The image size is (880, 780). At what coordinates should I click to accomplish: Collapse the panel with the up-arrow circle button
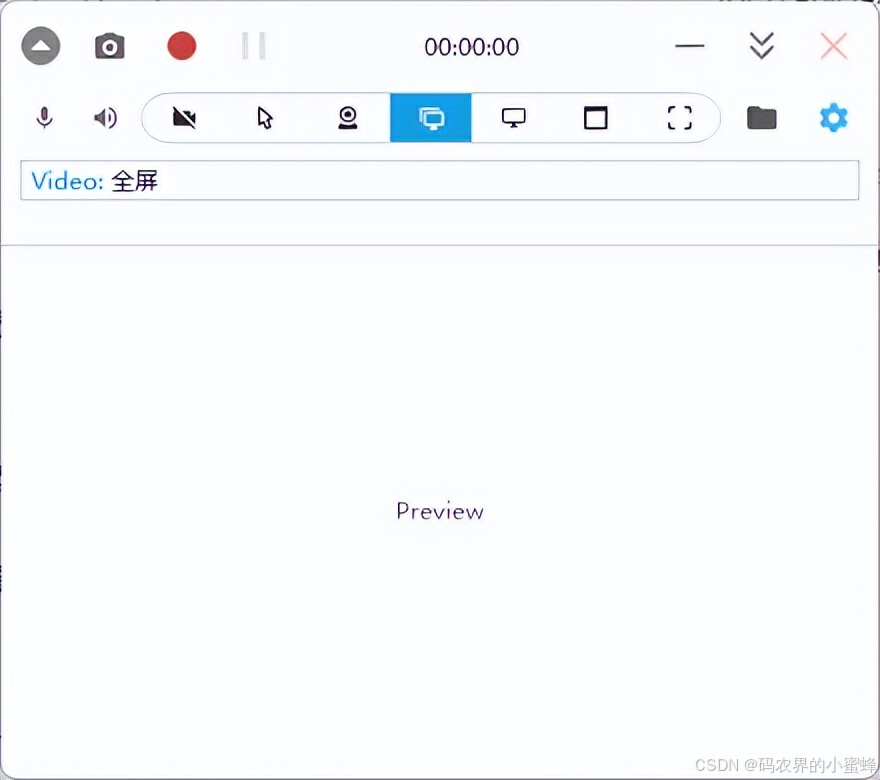(x=40, y=46)
